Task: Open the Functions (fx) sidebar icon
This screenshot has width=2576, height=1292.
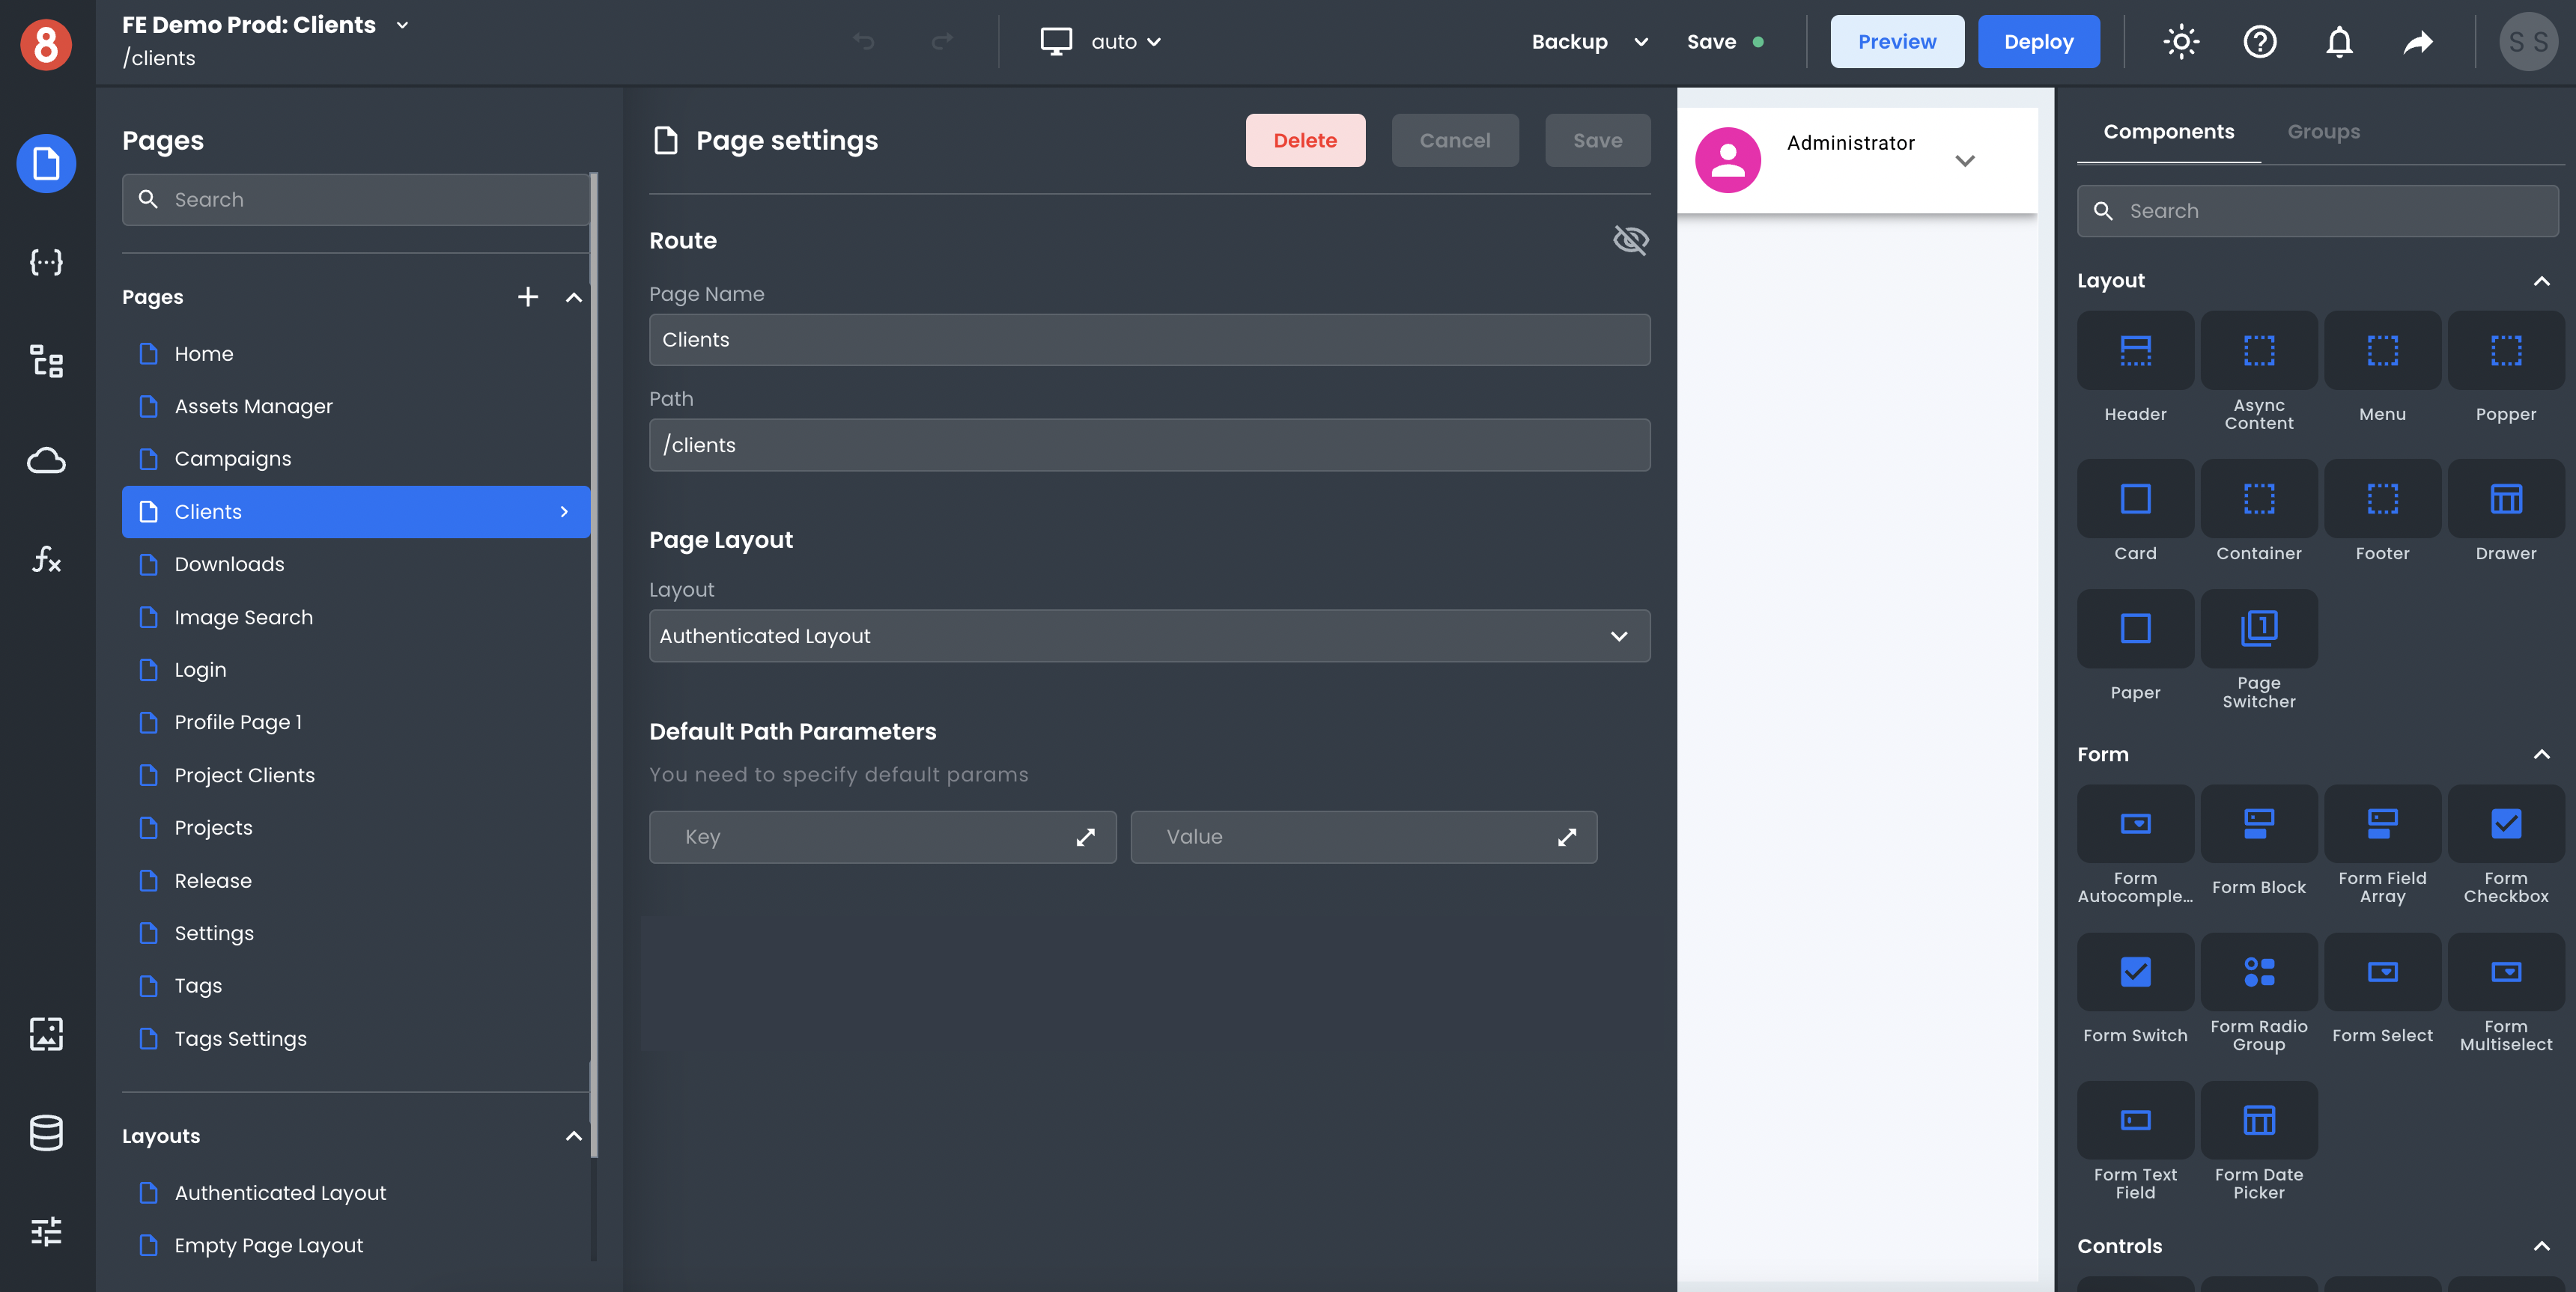Action: (x=46, y=559)
